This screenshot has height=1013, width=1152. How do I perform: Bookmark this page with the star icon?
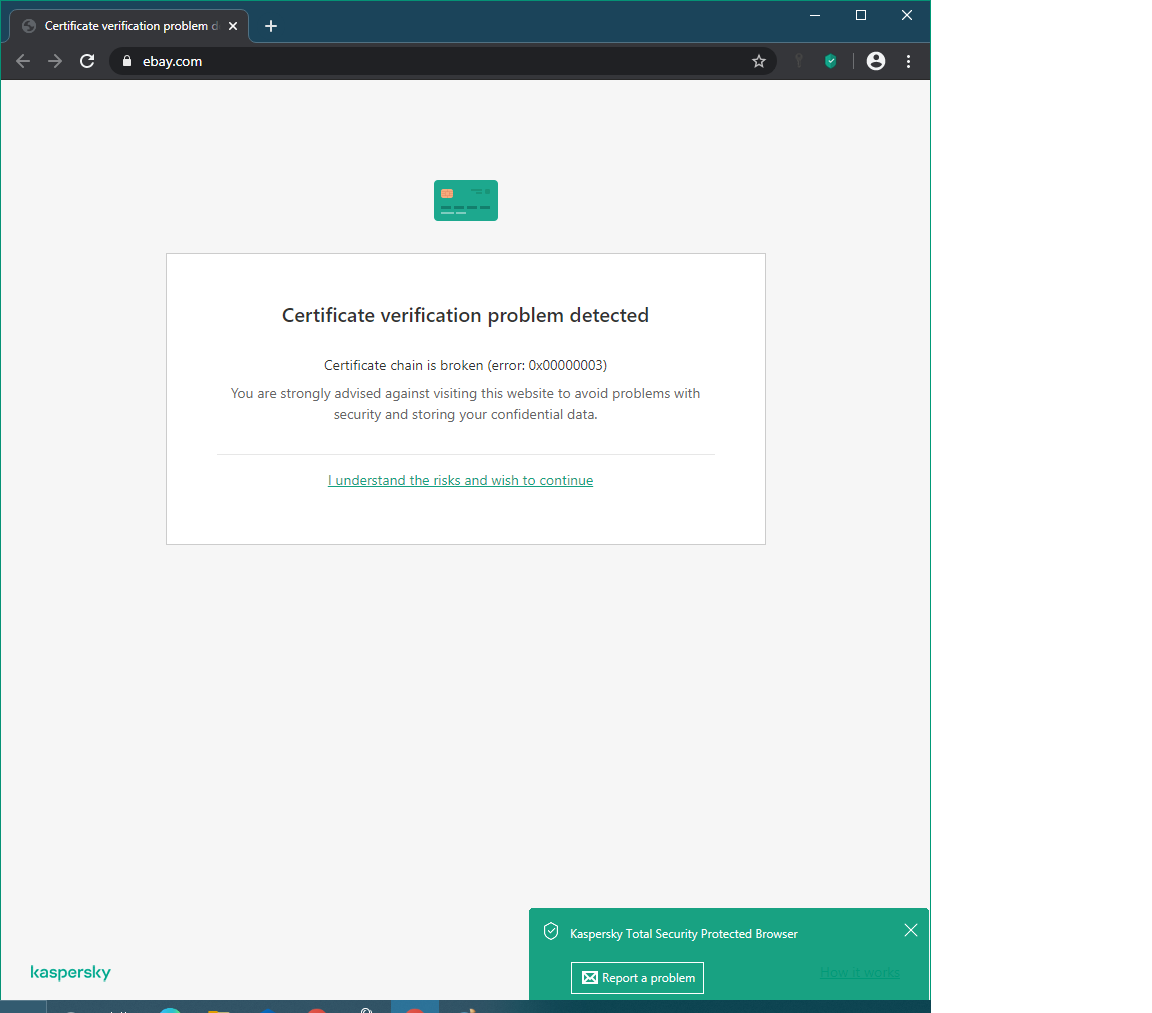pyautogui.click(x=759, y=61)
